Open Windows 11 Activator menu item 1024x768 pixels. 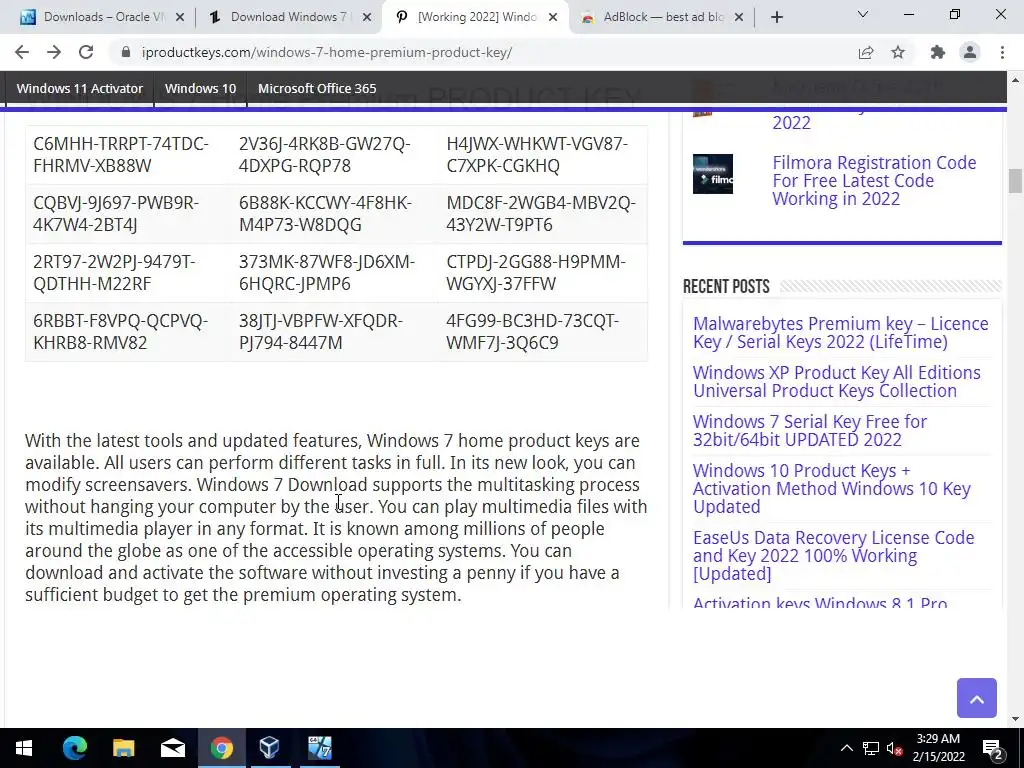point(80,88)
